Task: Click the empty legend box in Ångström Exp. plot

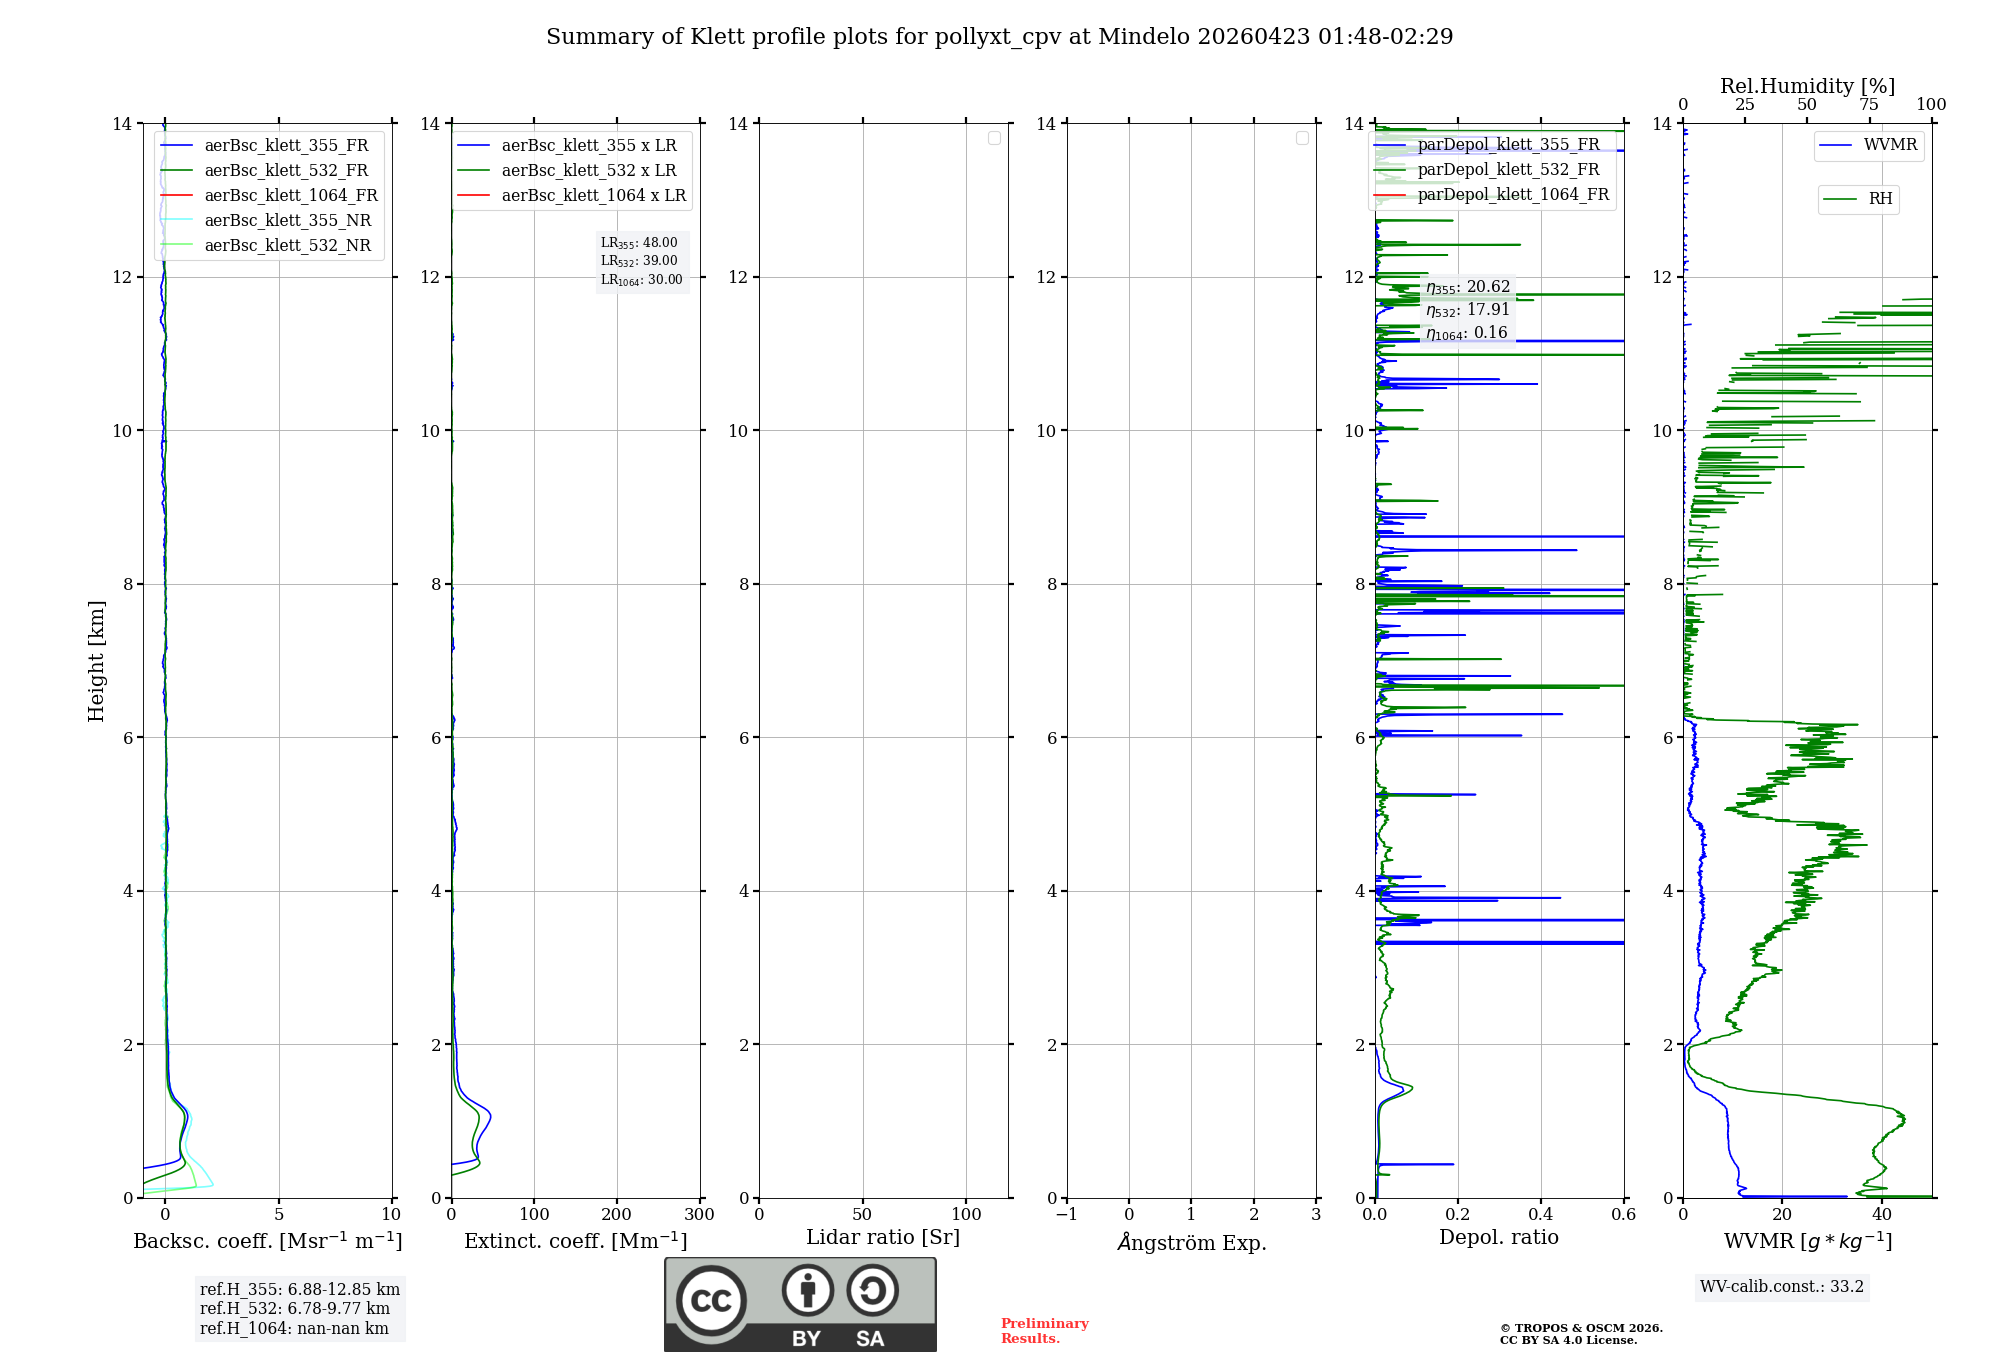Action: pyautogui.click(x=1302, y=138)
